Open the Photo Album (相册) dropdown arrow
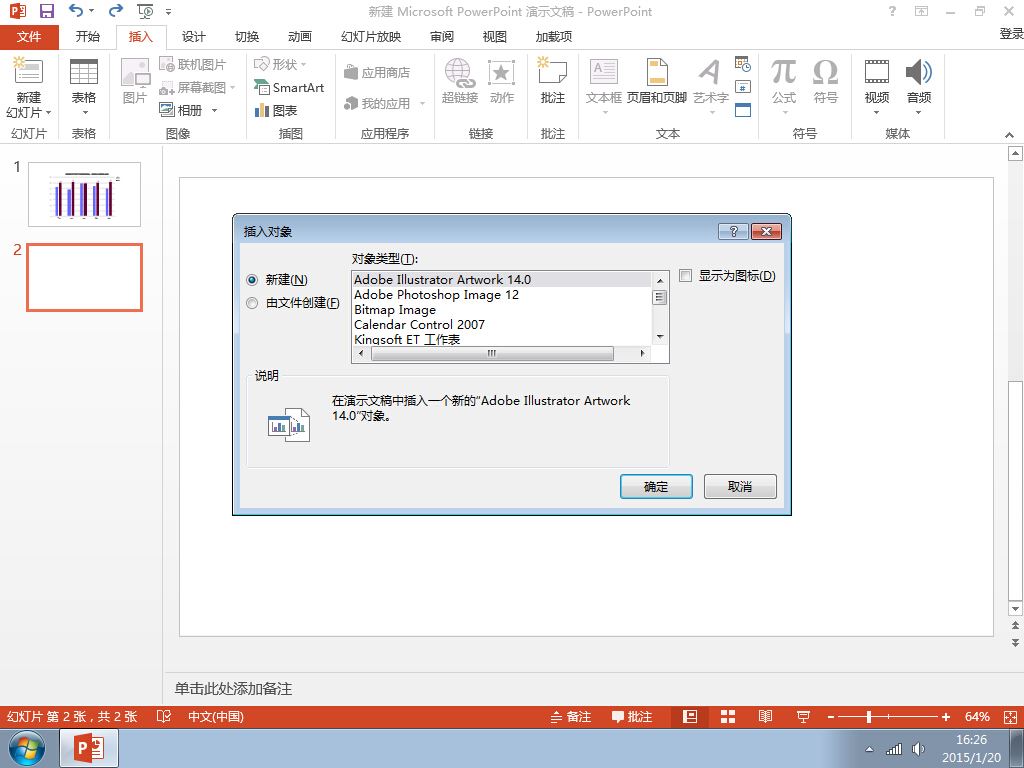Viewport: 1024px width, 768px height. click(214, 110)
